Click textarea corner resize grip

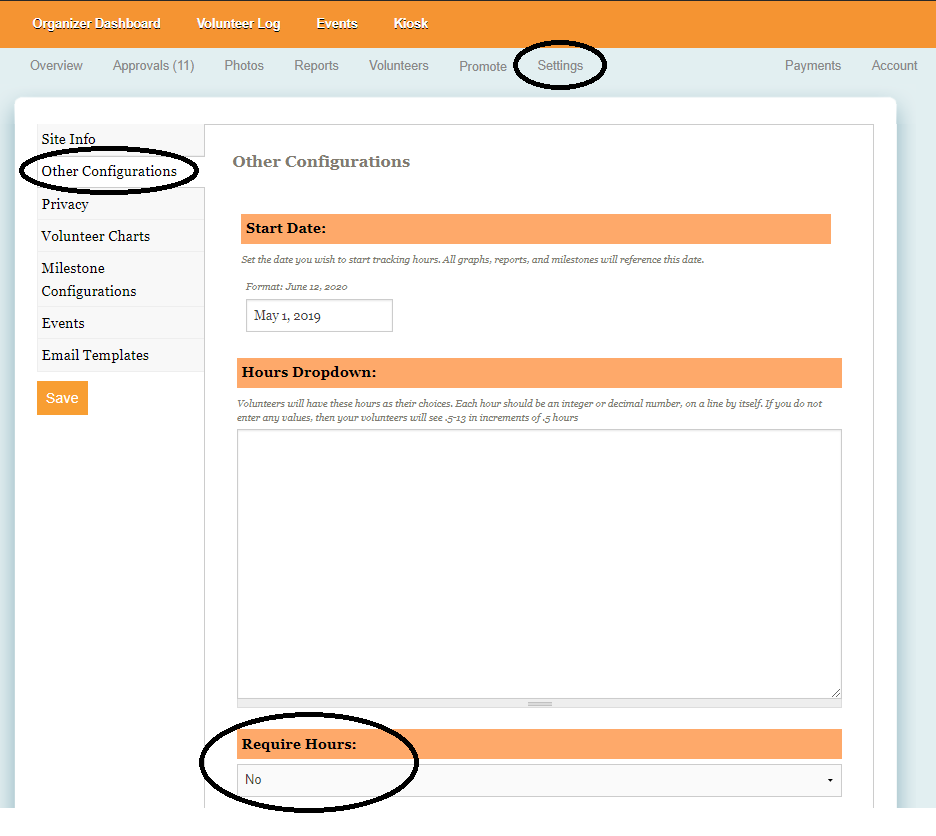click(x=836, y=693)
